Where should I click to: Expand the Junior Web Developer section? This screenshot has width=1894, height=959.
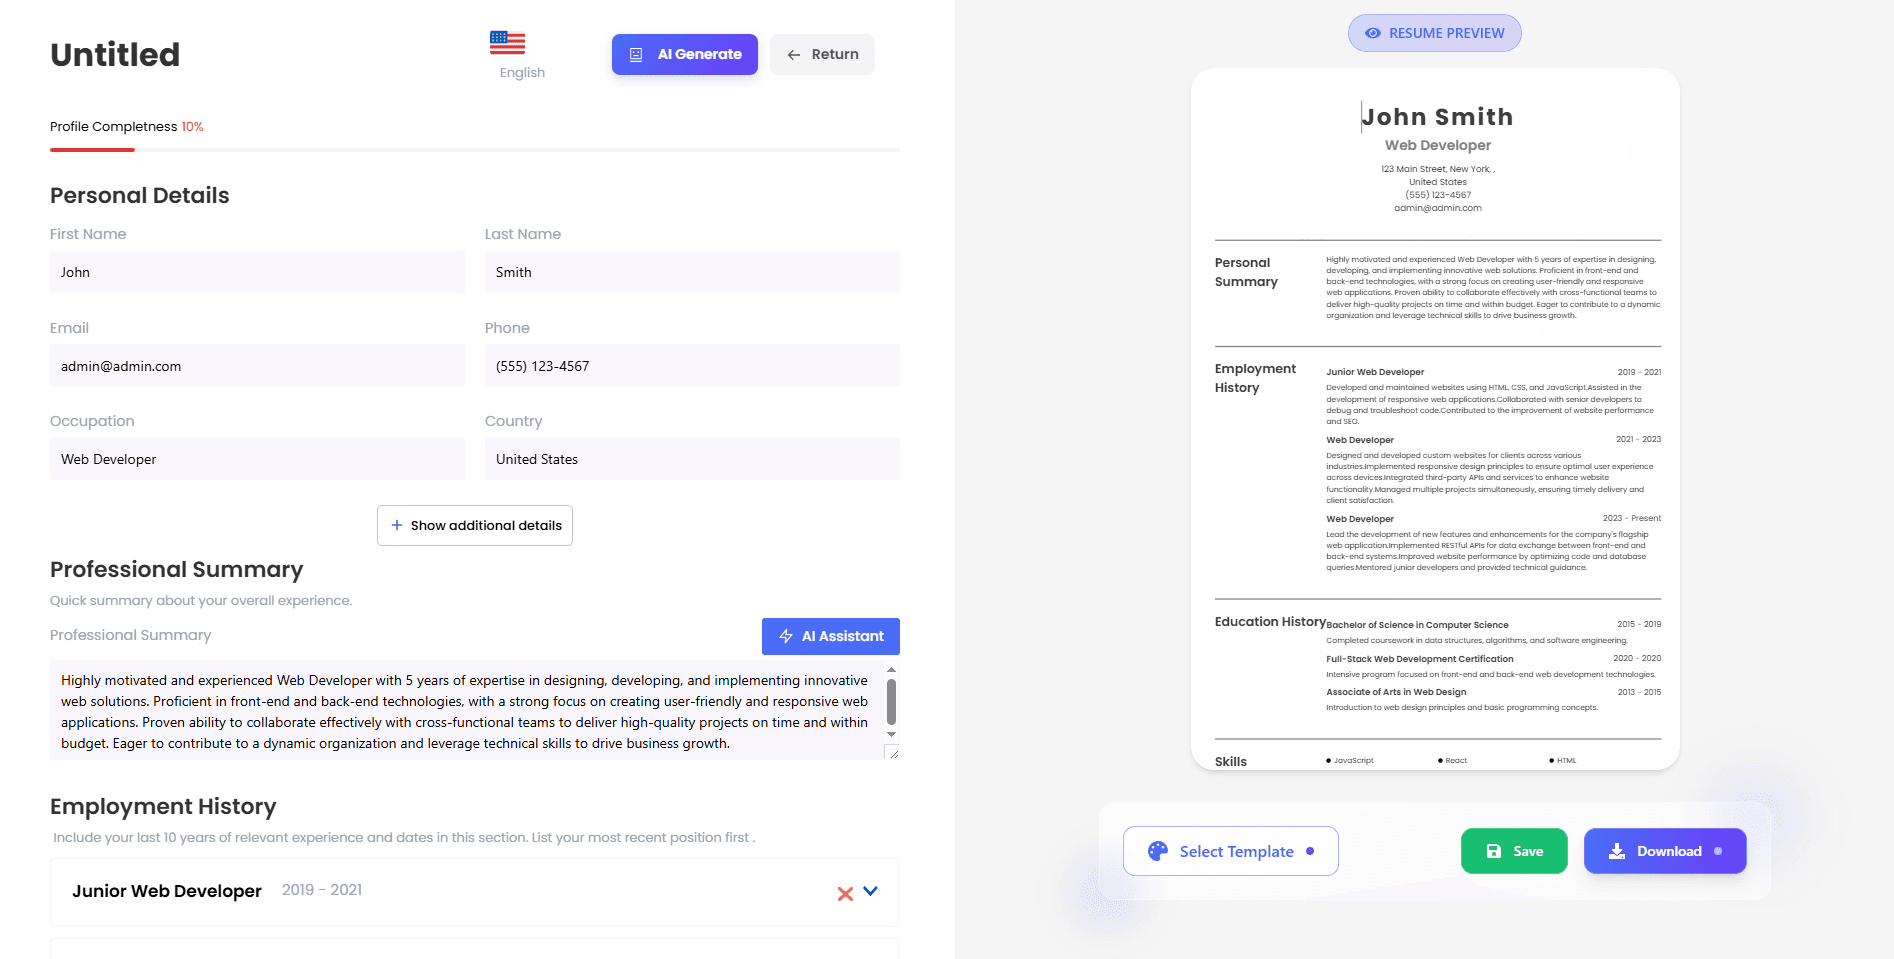[870, 891]
